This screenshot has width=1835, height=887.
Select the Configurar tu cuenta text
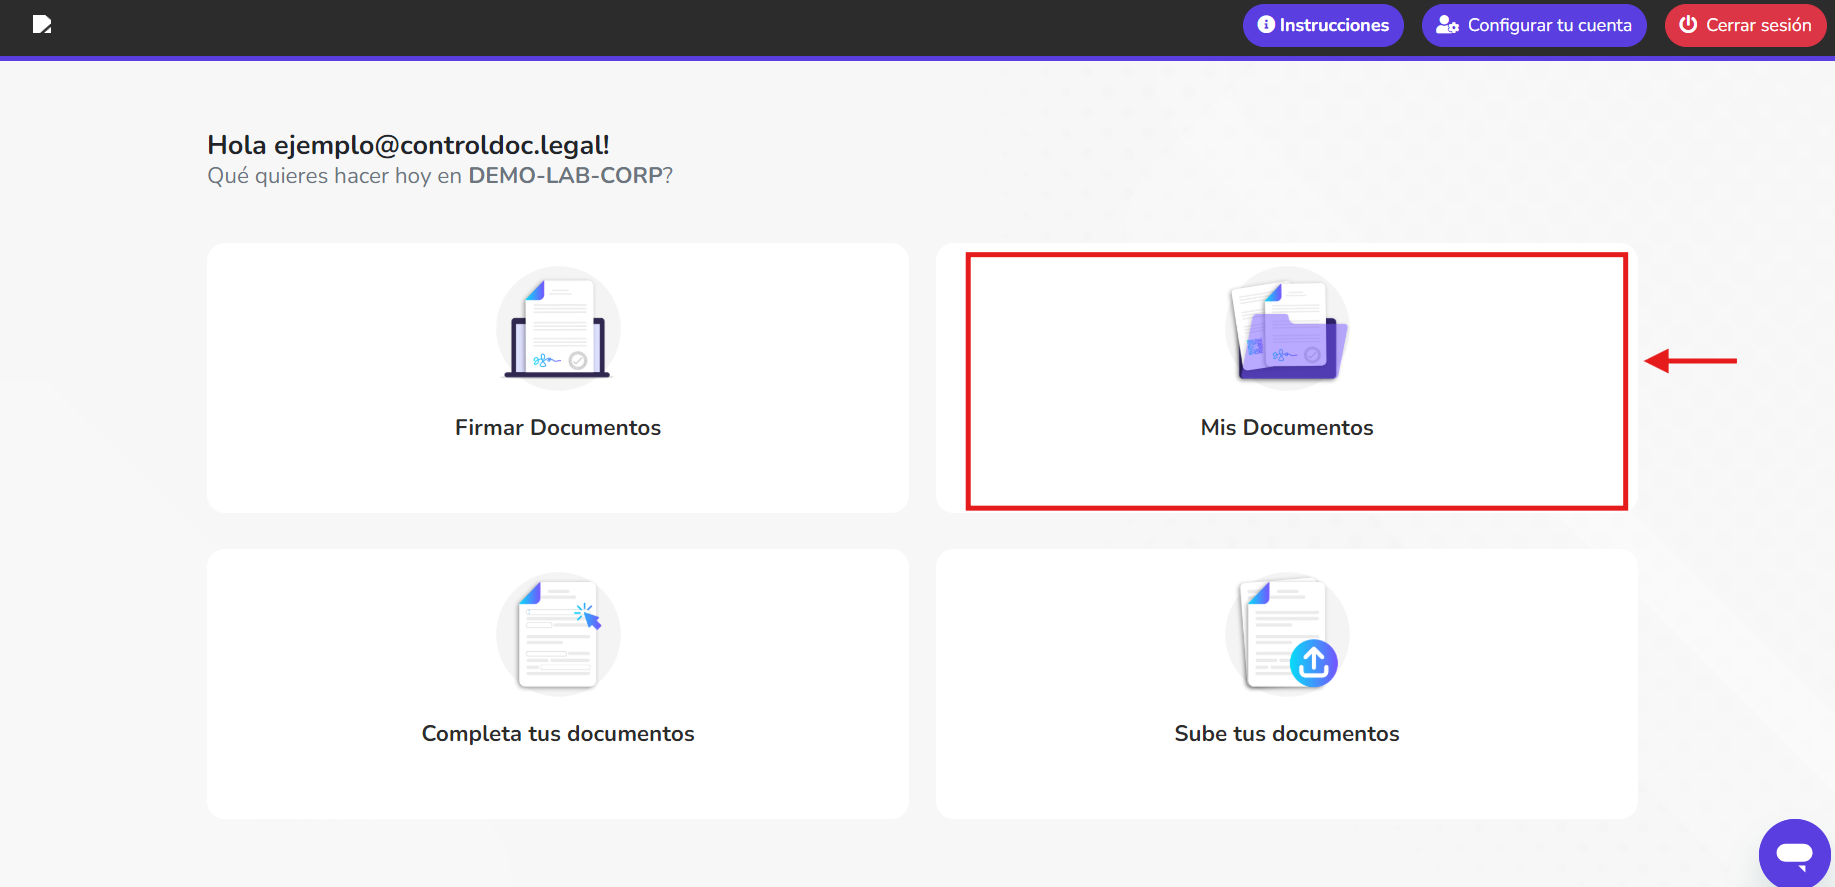pyautogui.click(x=1549, y=25)
